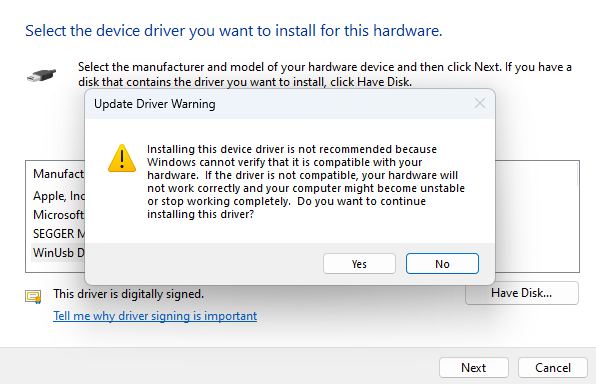Click the USB connector hardware icon
The height and width of the screenshot is (384, 596).
click(x=41, y=75)
